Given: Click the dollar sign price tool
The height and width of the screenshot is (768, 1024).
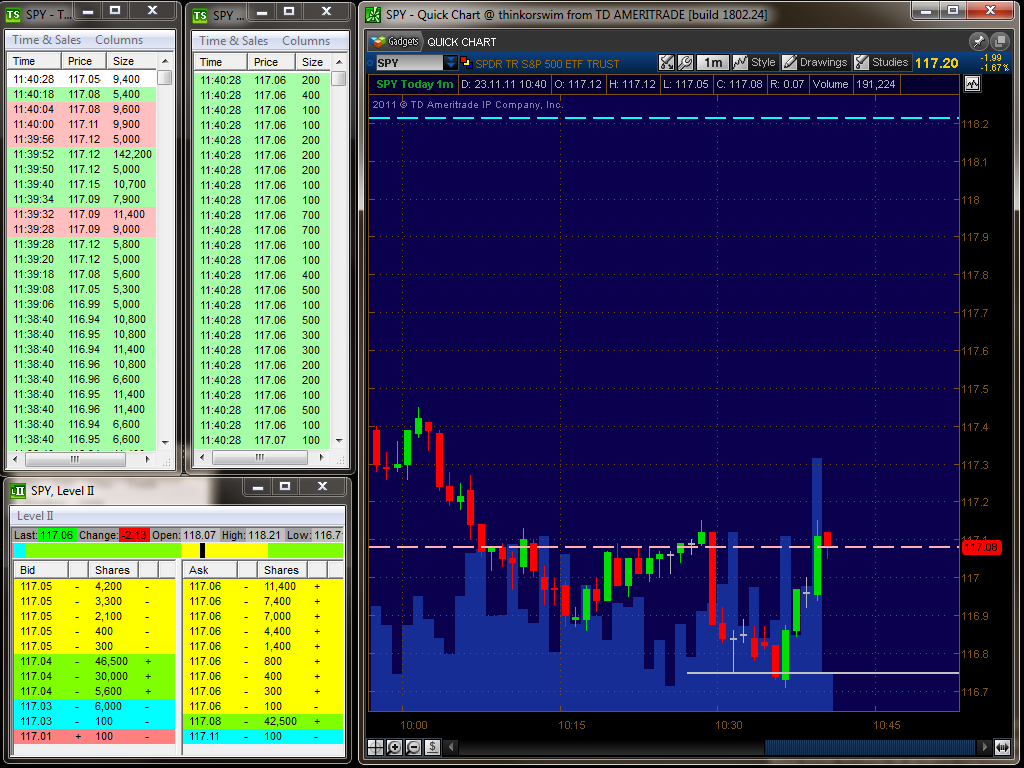Looking at the screenshot, I should 432,747.
